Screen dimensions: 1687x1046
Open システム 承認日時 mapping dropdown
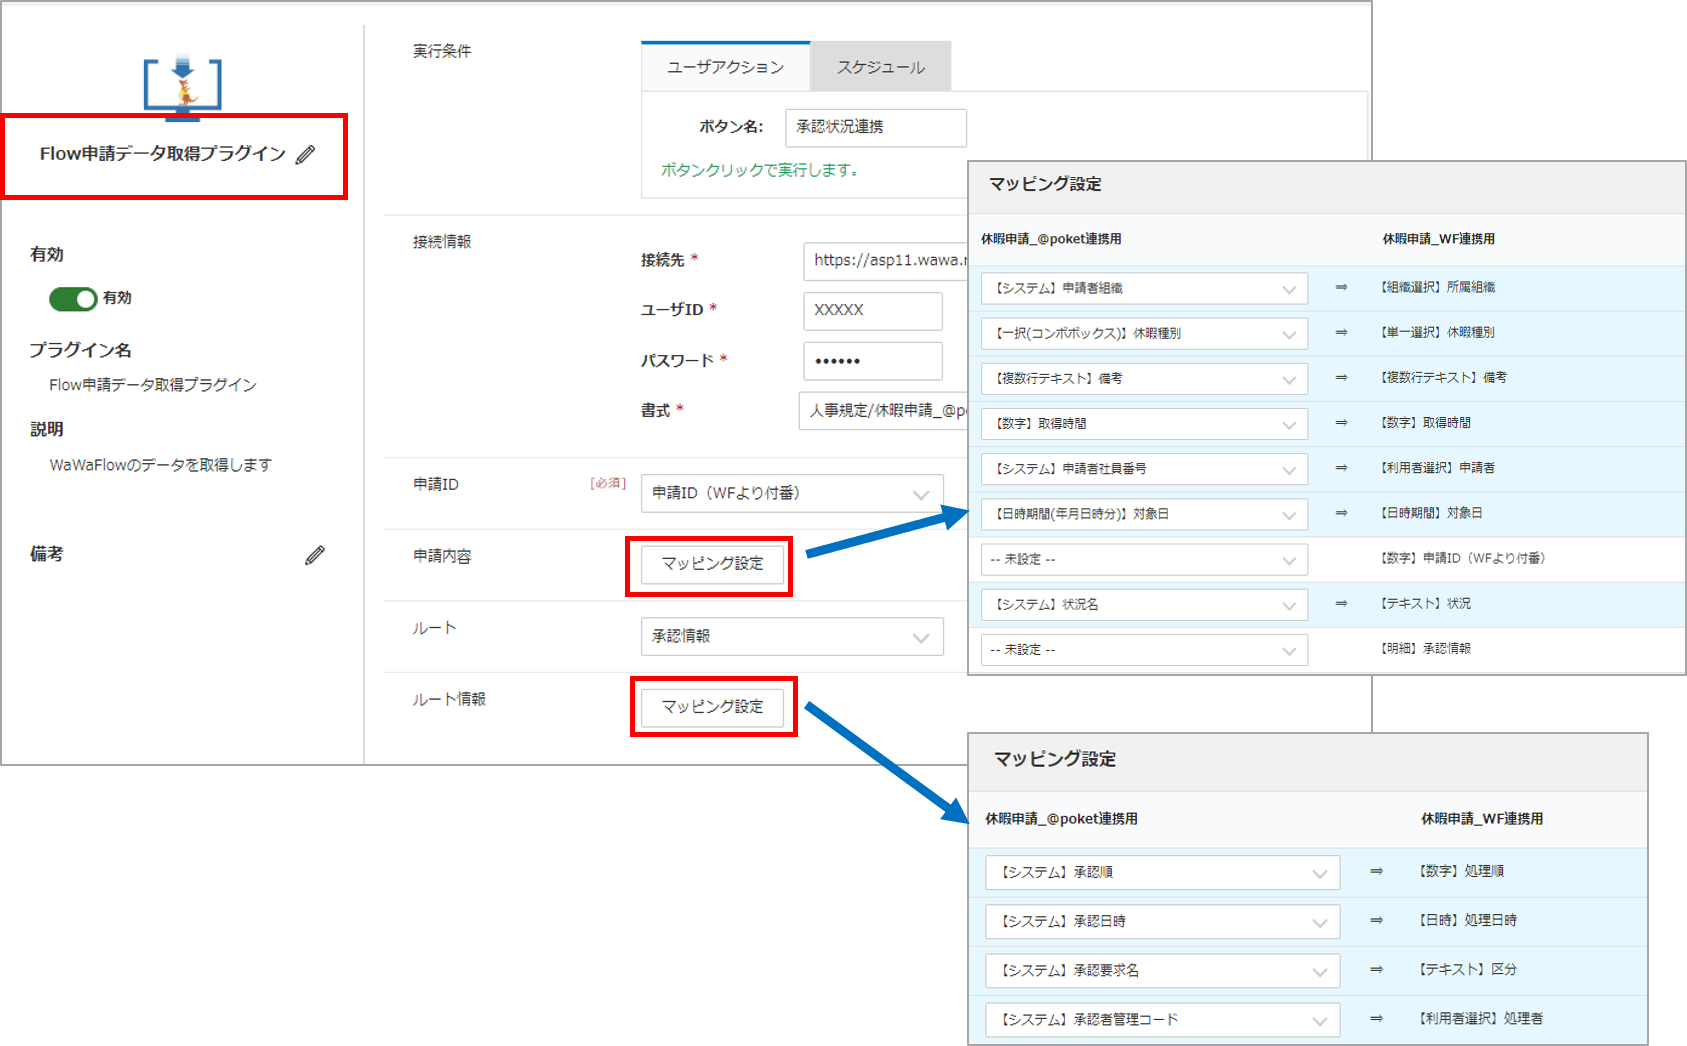[x=1163, y=921]
